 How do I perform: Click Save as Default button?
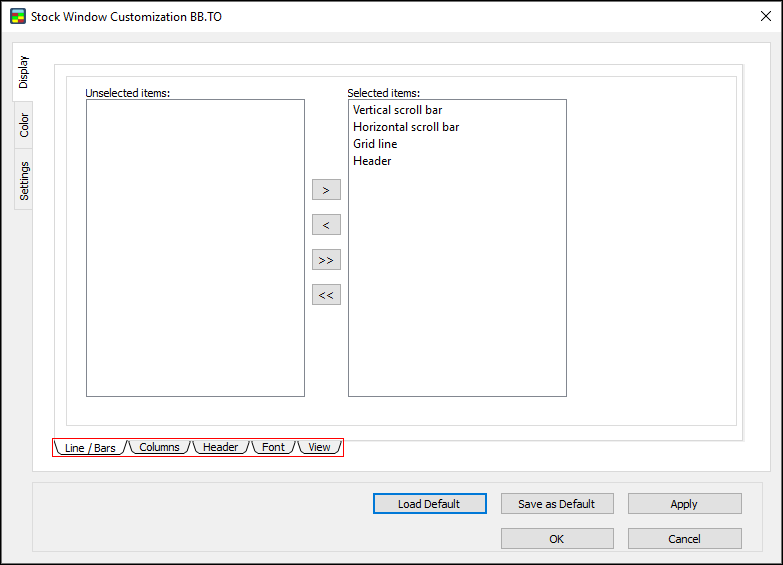tap(556, 504)
